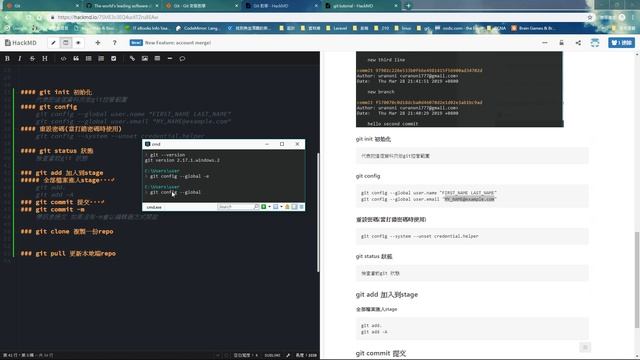The image size is (640, 360).
Task: Switch HackMD to split both-view mode
Action: pyautogui.click(x=66, y=43)
